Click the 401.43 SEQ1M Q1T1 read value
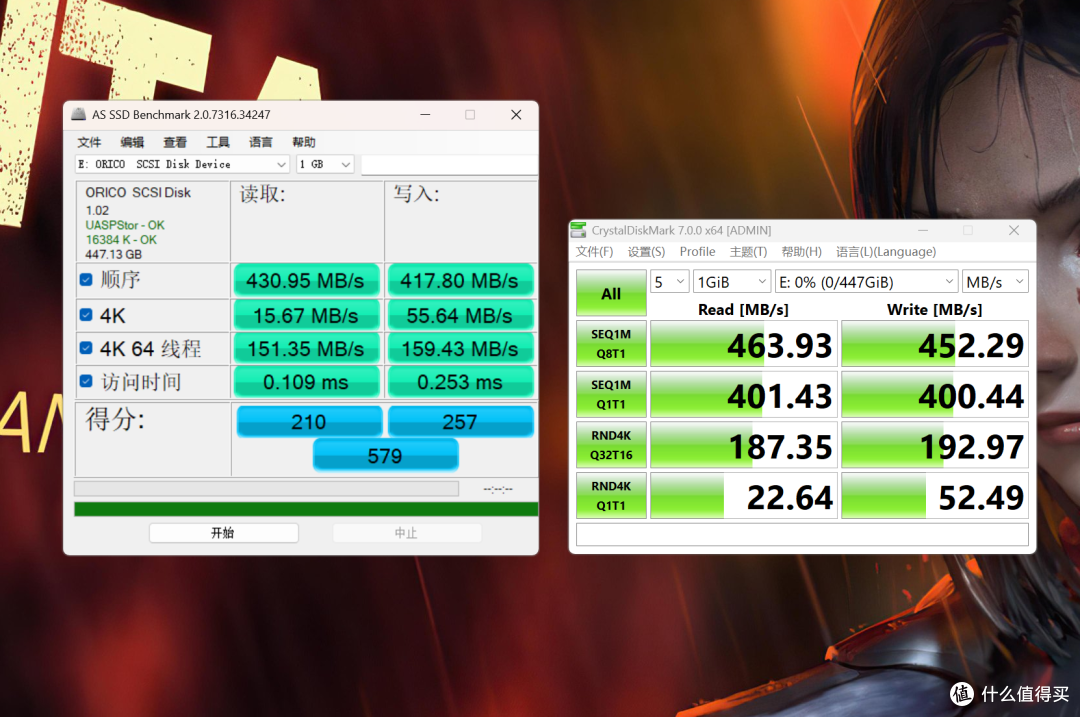The width and height of the screenshot is (1080, 717). (x=744, y=395)
